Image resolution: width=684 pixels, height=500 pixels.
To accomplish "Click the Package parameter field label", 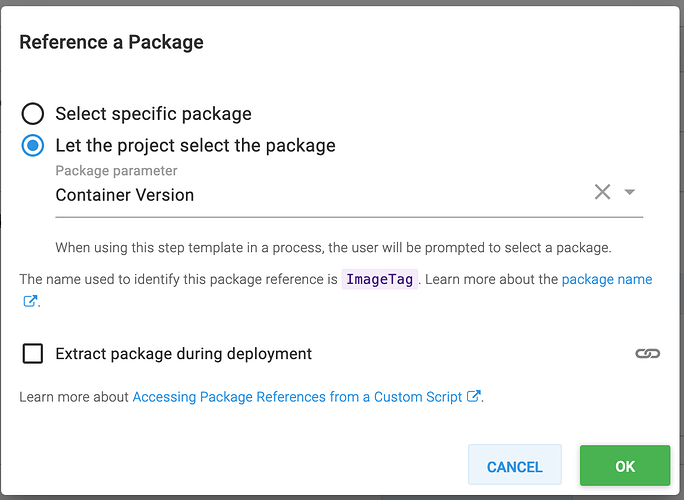I will click(x=116, y=171).
